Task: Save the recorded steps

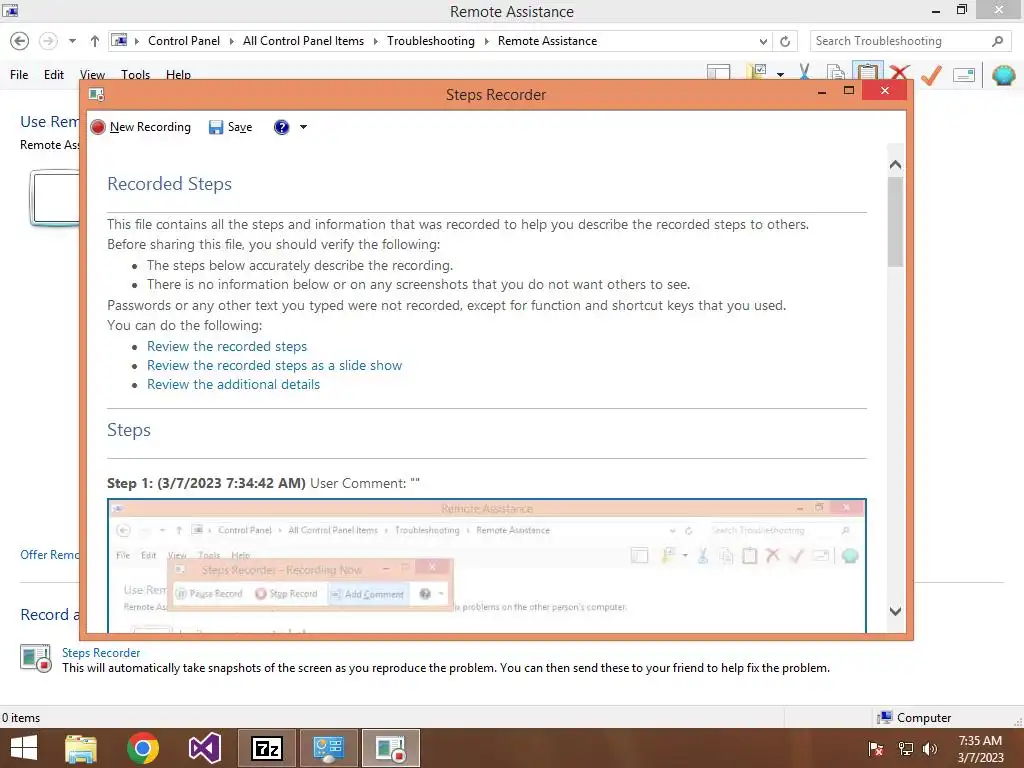Action: pos(231,127)
